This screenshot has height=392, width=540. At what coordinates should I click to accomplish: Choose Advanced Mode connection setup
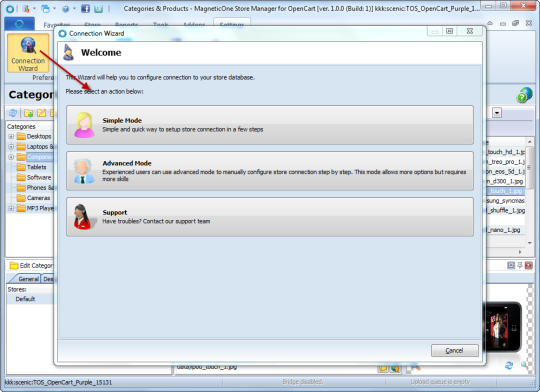[x=270, y=171]
